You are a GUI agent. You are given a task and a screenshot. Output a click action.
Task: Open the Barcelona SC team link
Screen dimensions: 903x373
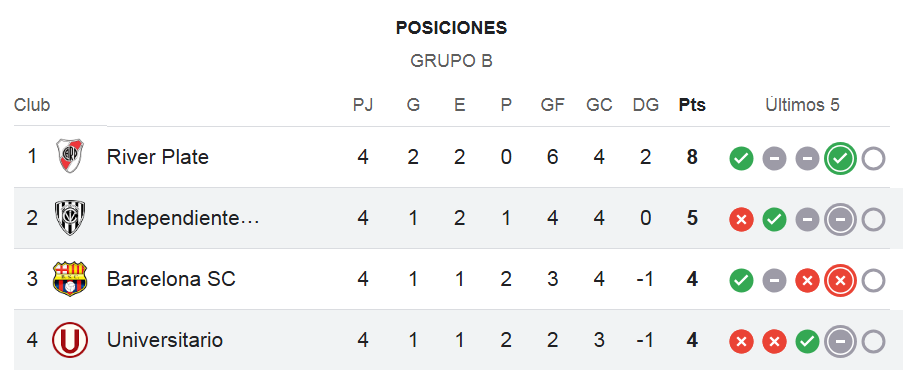click(x=171, y=279)
